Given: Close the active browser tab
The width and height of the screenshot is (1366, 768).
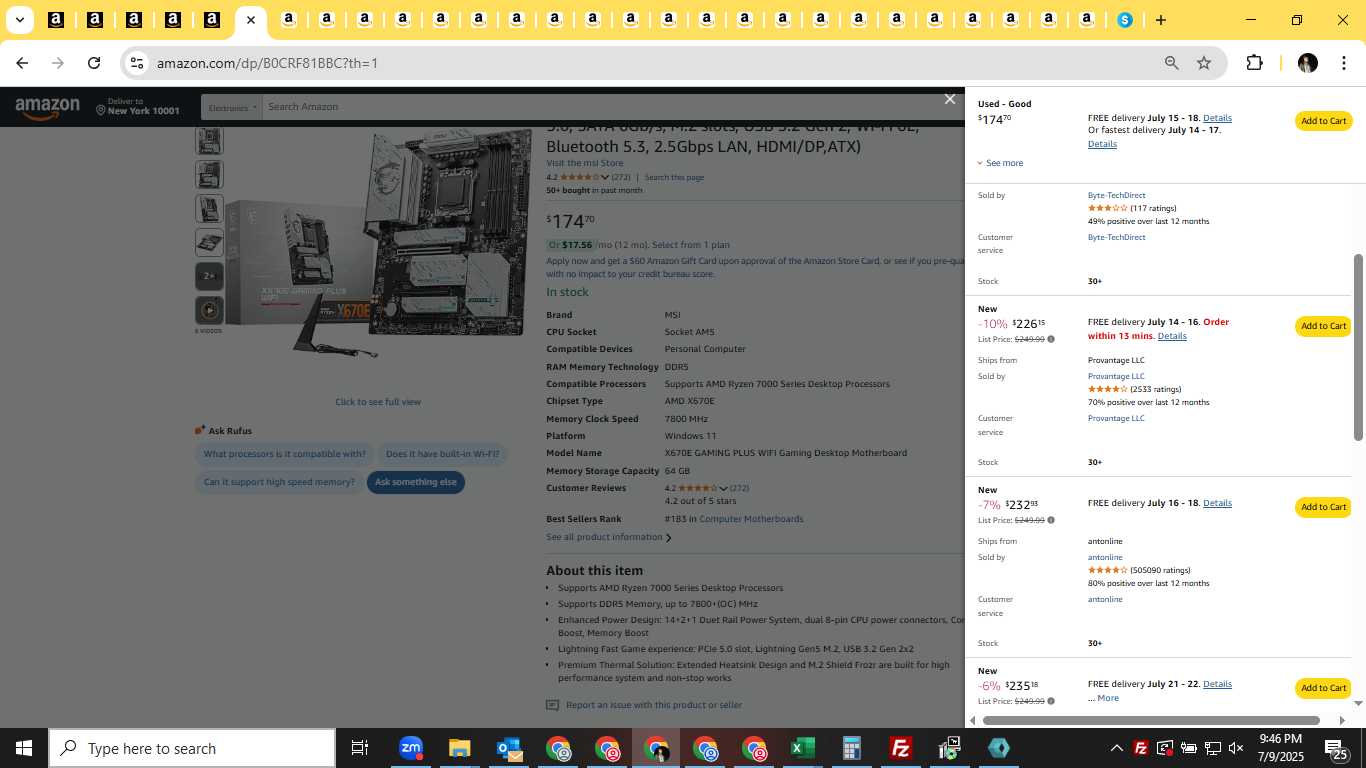Looking at the screenshot, I should (250, 20).
